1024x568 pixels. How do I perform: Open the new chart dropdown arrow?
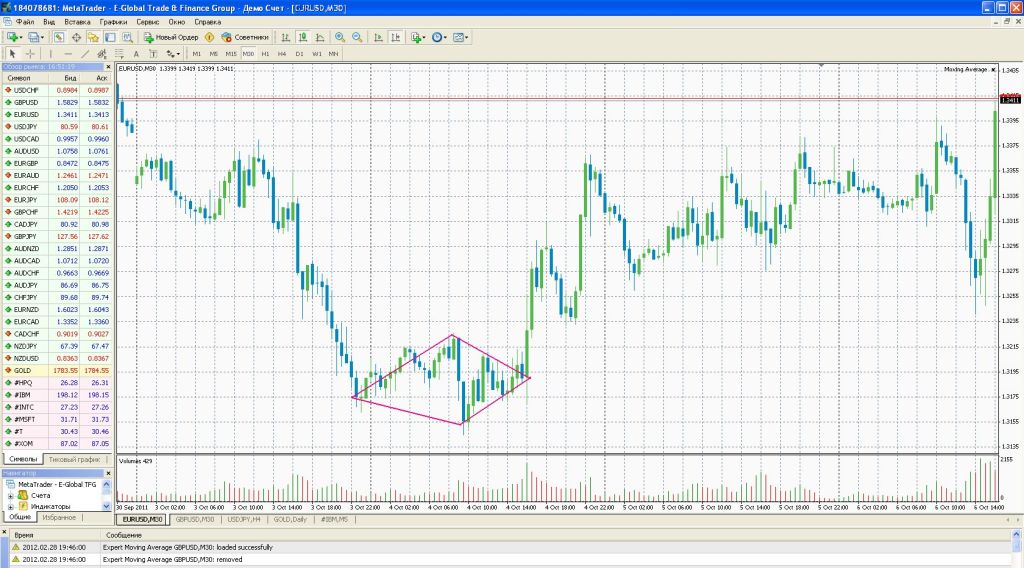(x=21, y=37)
